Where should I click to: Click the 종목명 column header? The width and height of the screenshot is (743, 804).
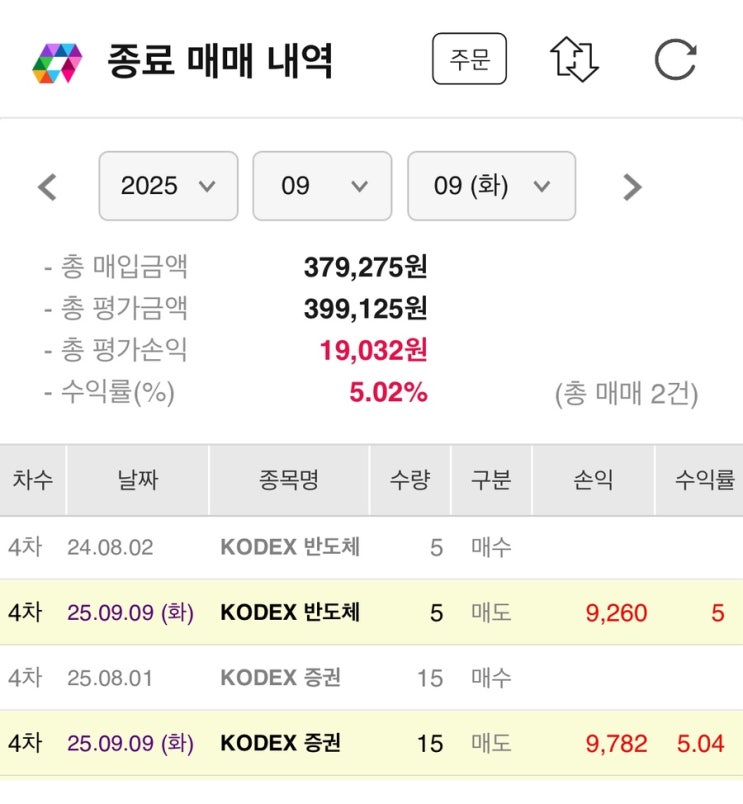click(288, 480)
